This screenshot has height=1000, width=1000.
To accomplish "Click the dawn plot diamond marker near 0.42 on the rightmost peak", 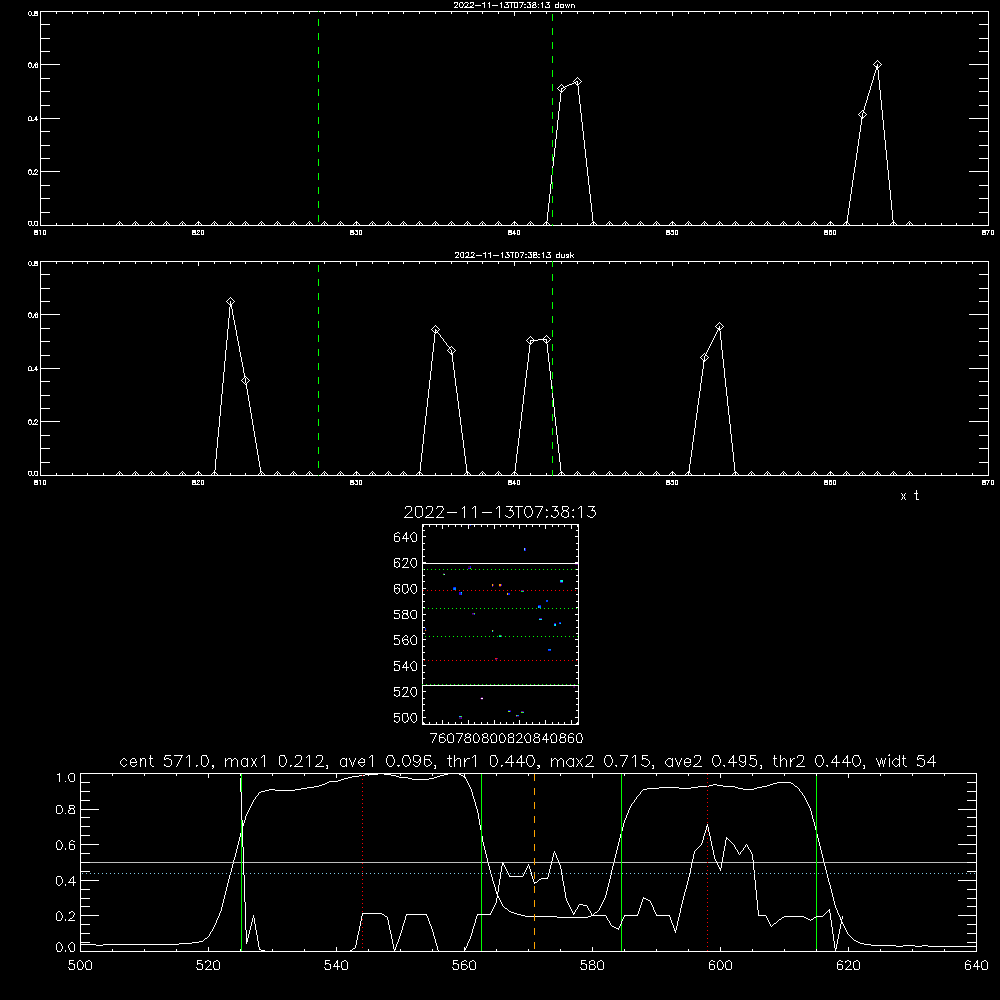I will tap(862, 115).
